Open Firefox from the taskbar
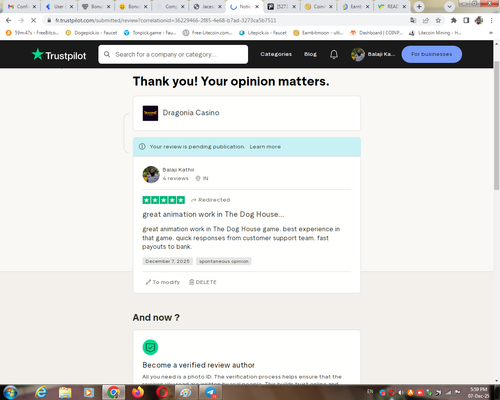The width and height of the screenshot is (500, 400). (138, 392)
